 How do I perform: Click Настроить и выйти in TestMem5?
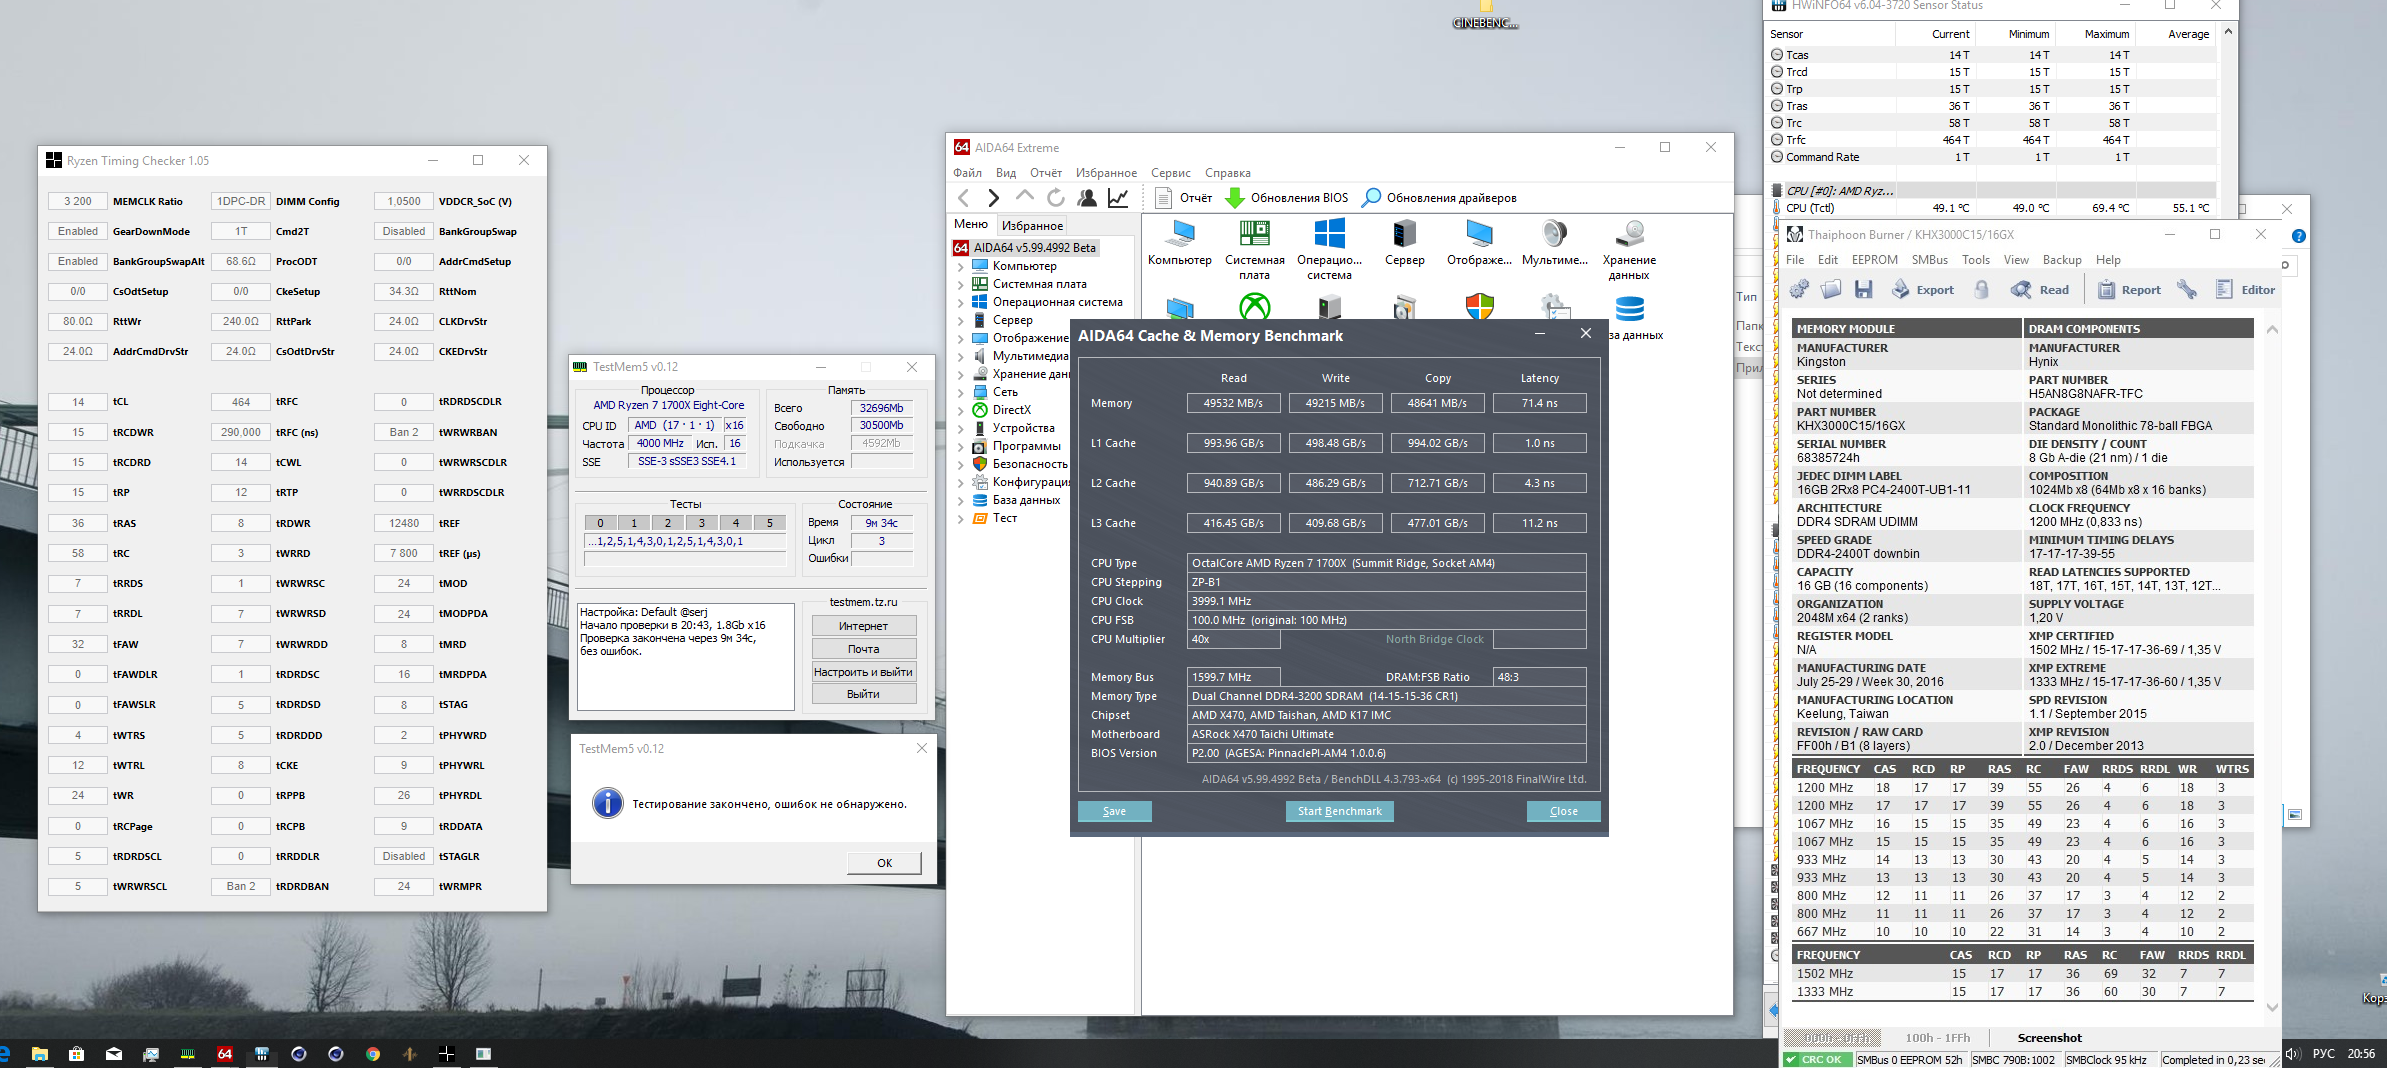[863, 672]
